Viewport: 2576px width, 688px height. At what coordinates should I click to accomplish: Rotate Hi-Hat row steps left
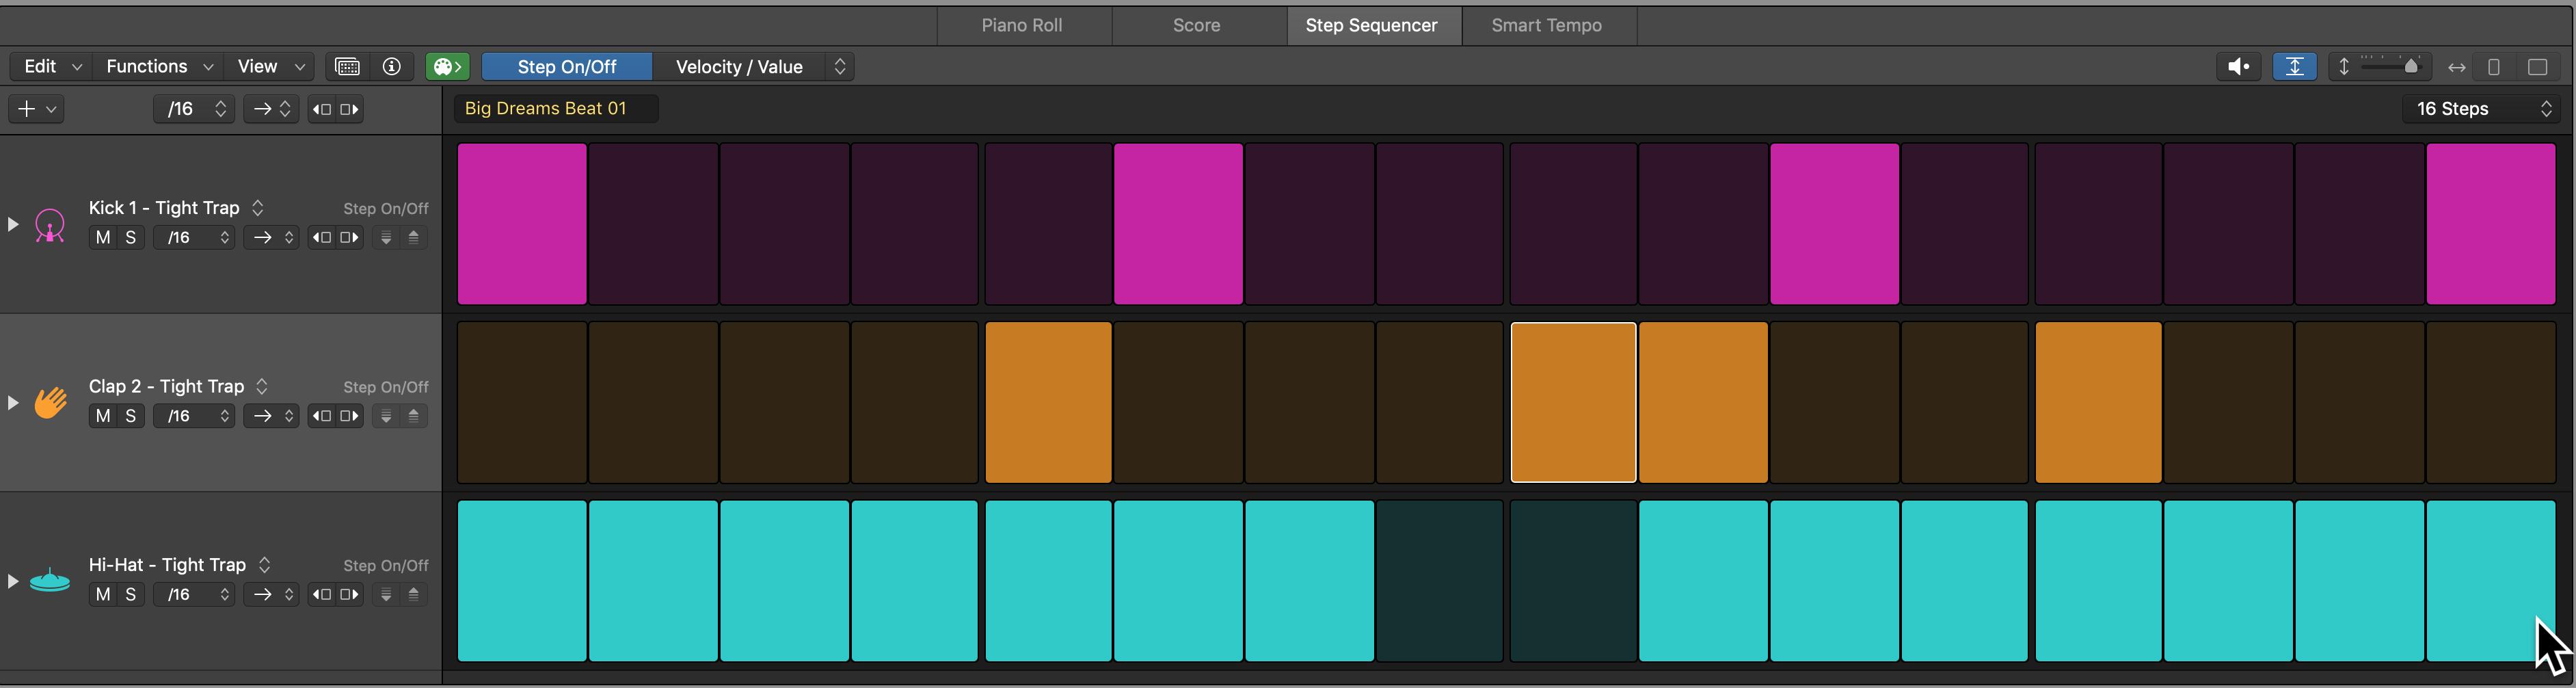coord(322,594)
